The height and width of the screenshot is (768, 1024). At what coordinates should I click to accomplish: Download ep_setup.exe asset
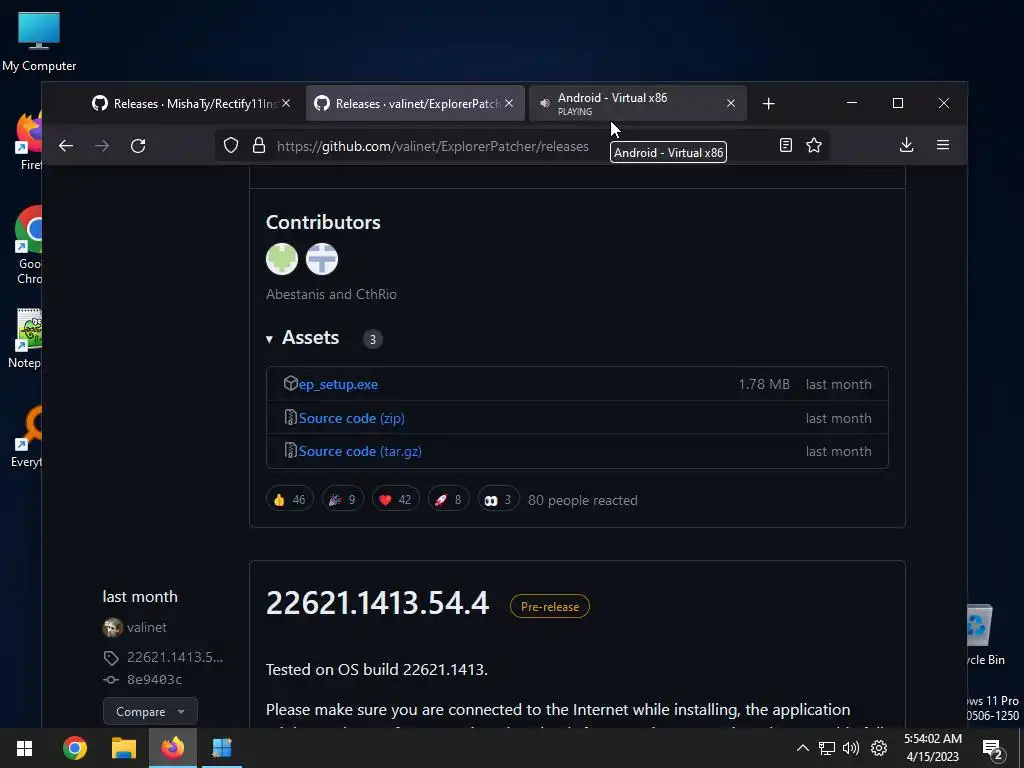click(x=338, y=385)
